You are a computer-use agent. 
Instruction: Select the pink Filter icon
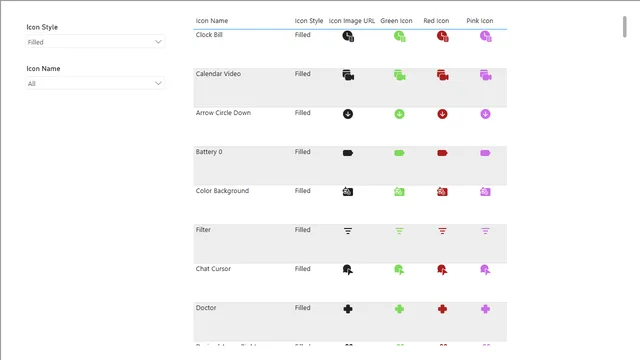(485, 231)
